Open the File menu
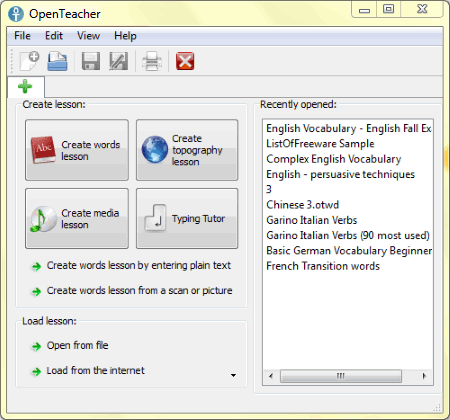This screenshot has height=420, width=450. (x=22, y=36)
